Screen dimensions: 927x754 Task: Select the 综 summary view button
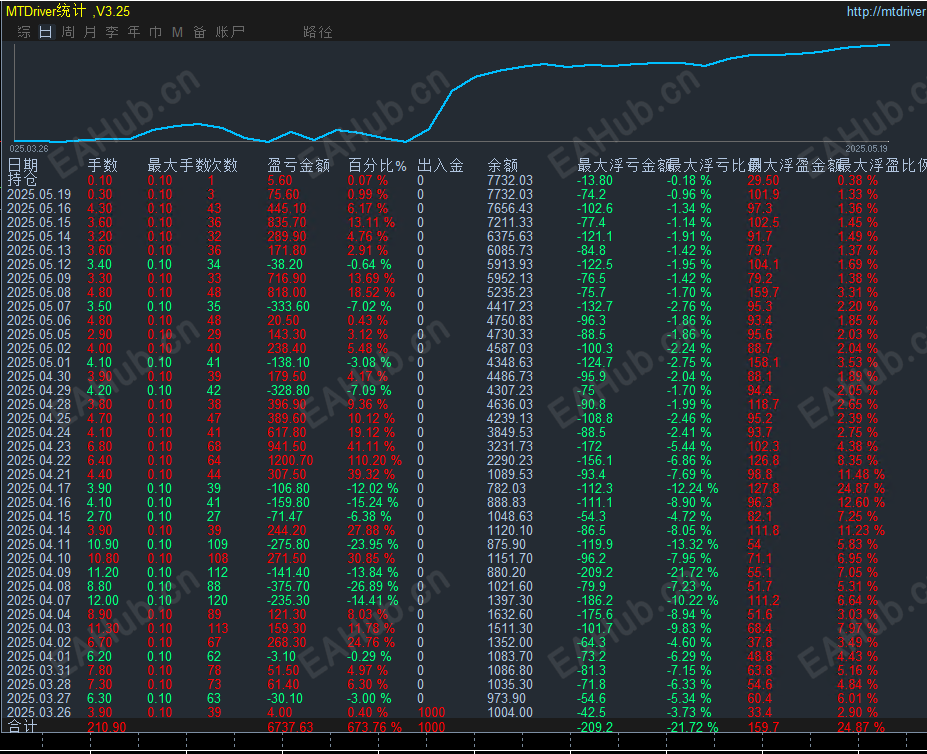click(x=24, y=32)
